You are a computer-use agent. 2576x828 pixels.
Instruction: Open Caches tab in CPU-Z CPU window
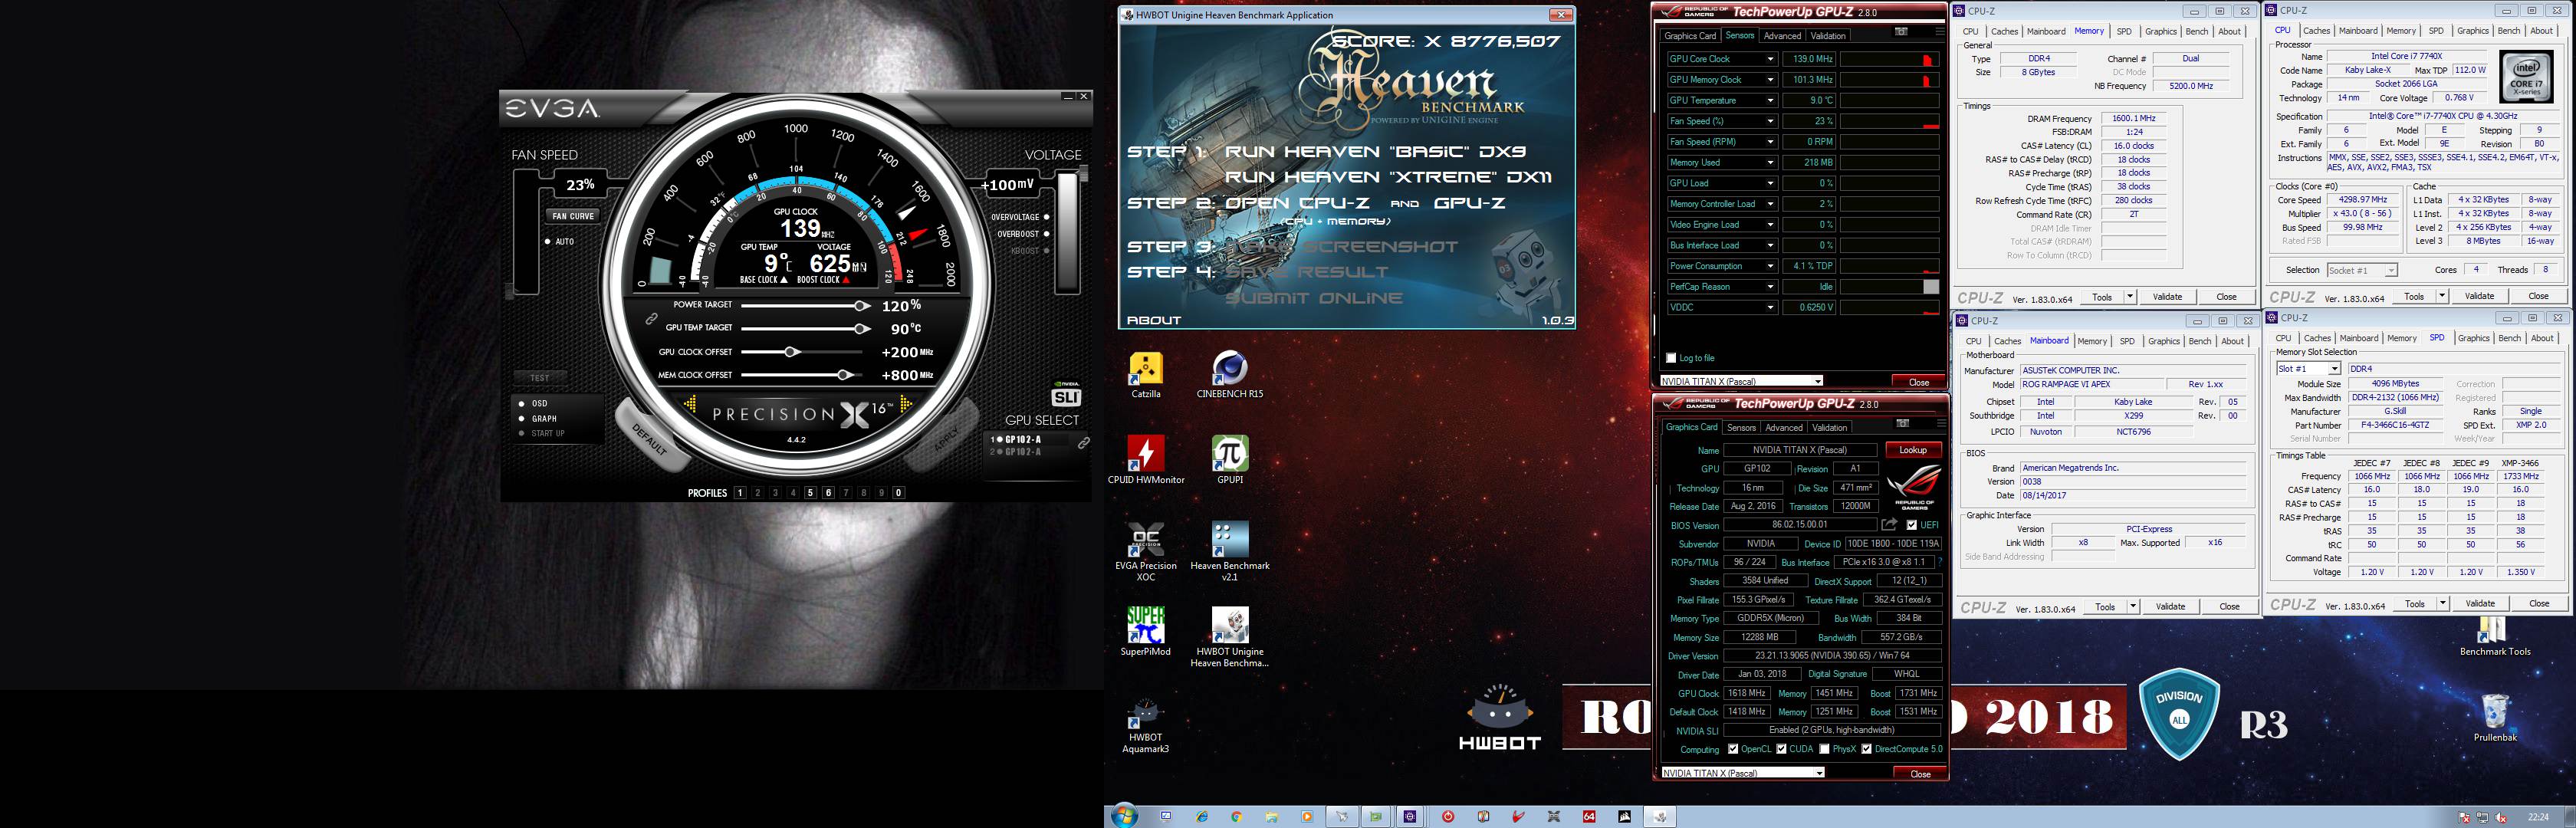click(x=2317, y=31)
